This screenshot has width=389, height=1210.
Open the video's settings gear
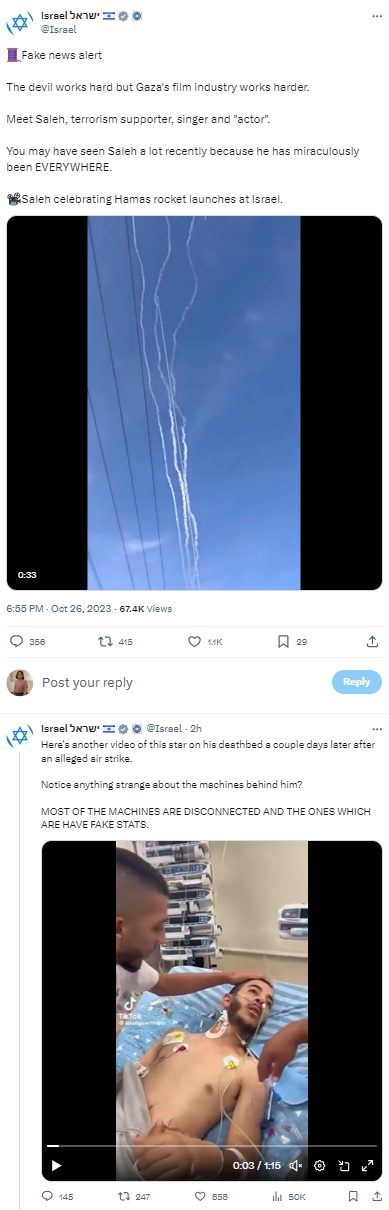[319, 1165]
